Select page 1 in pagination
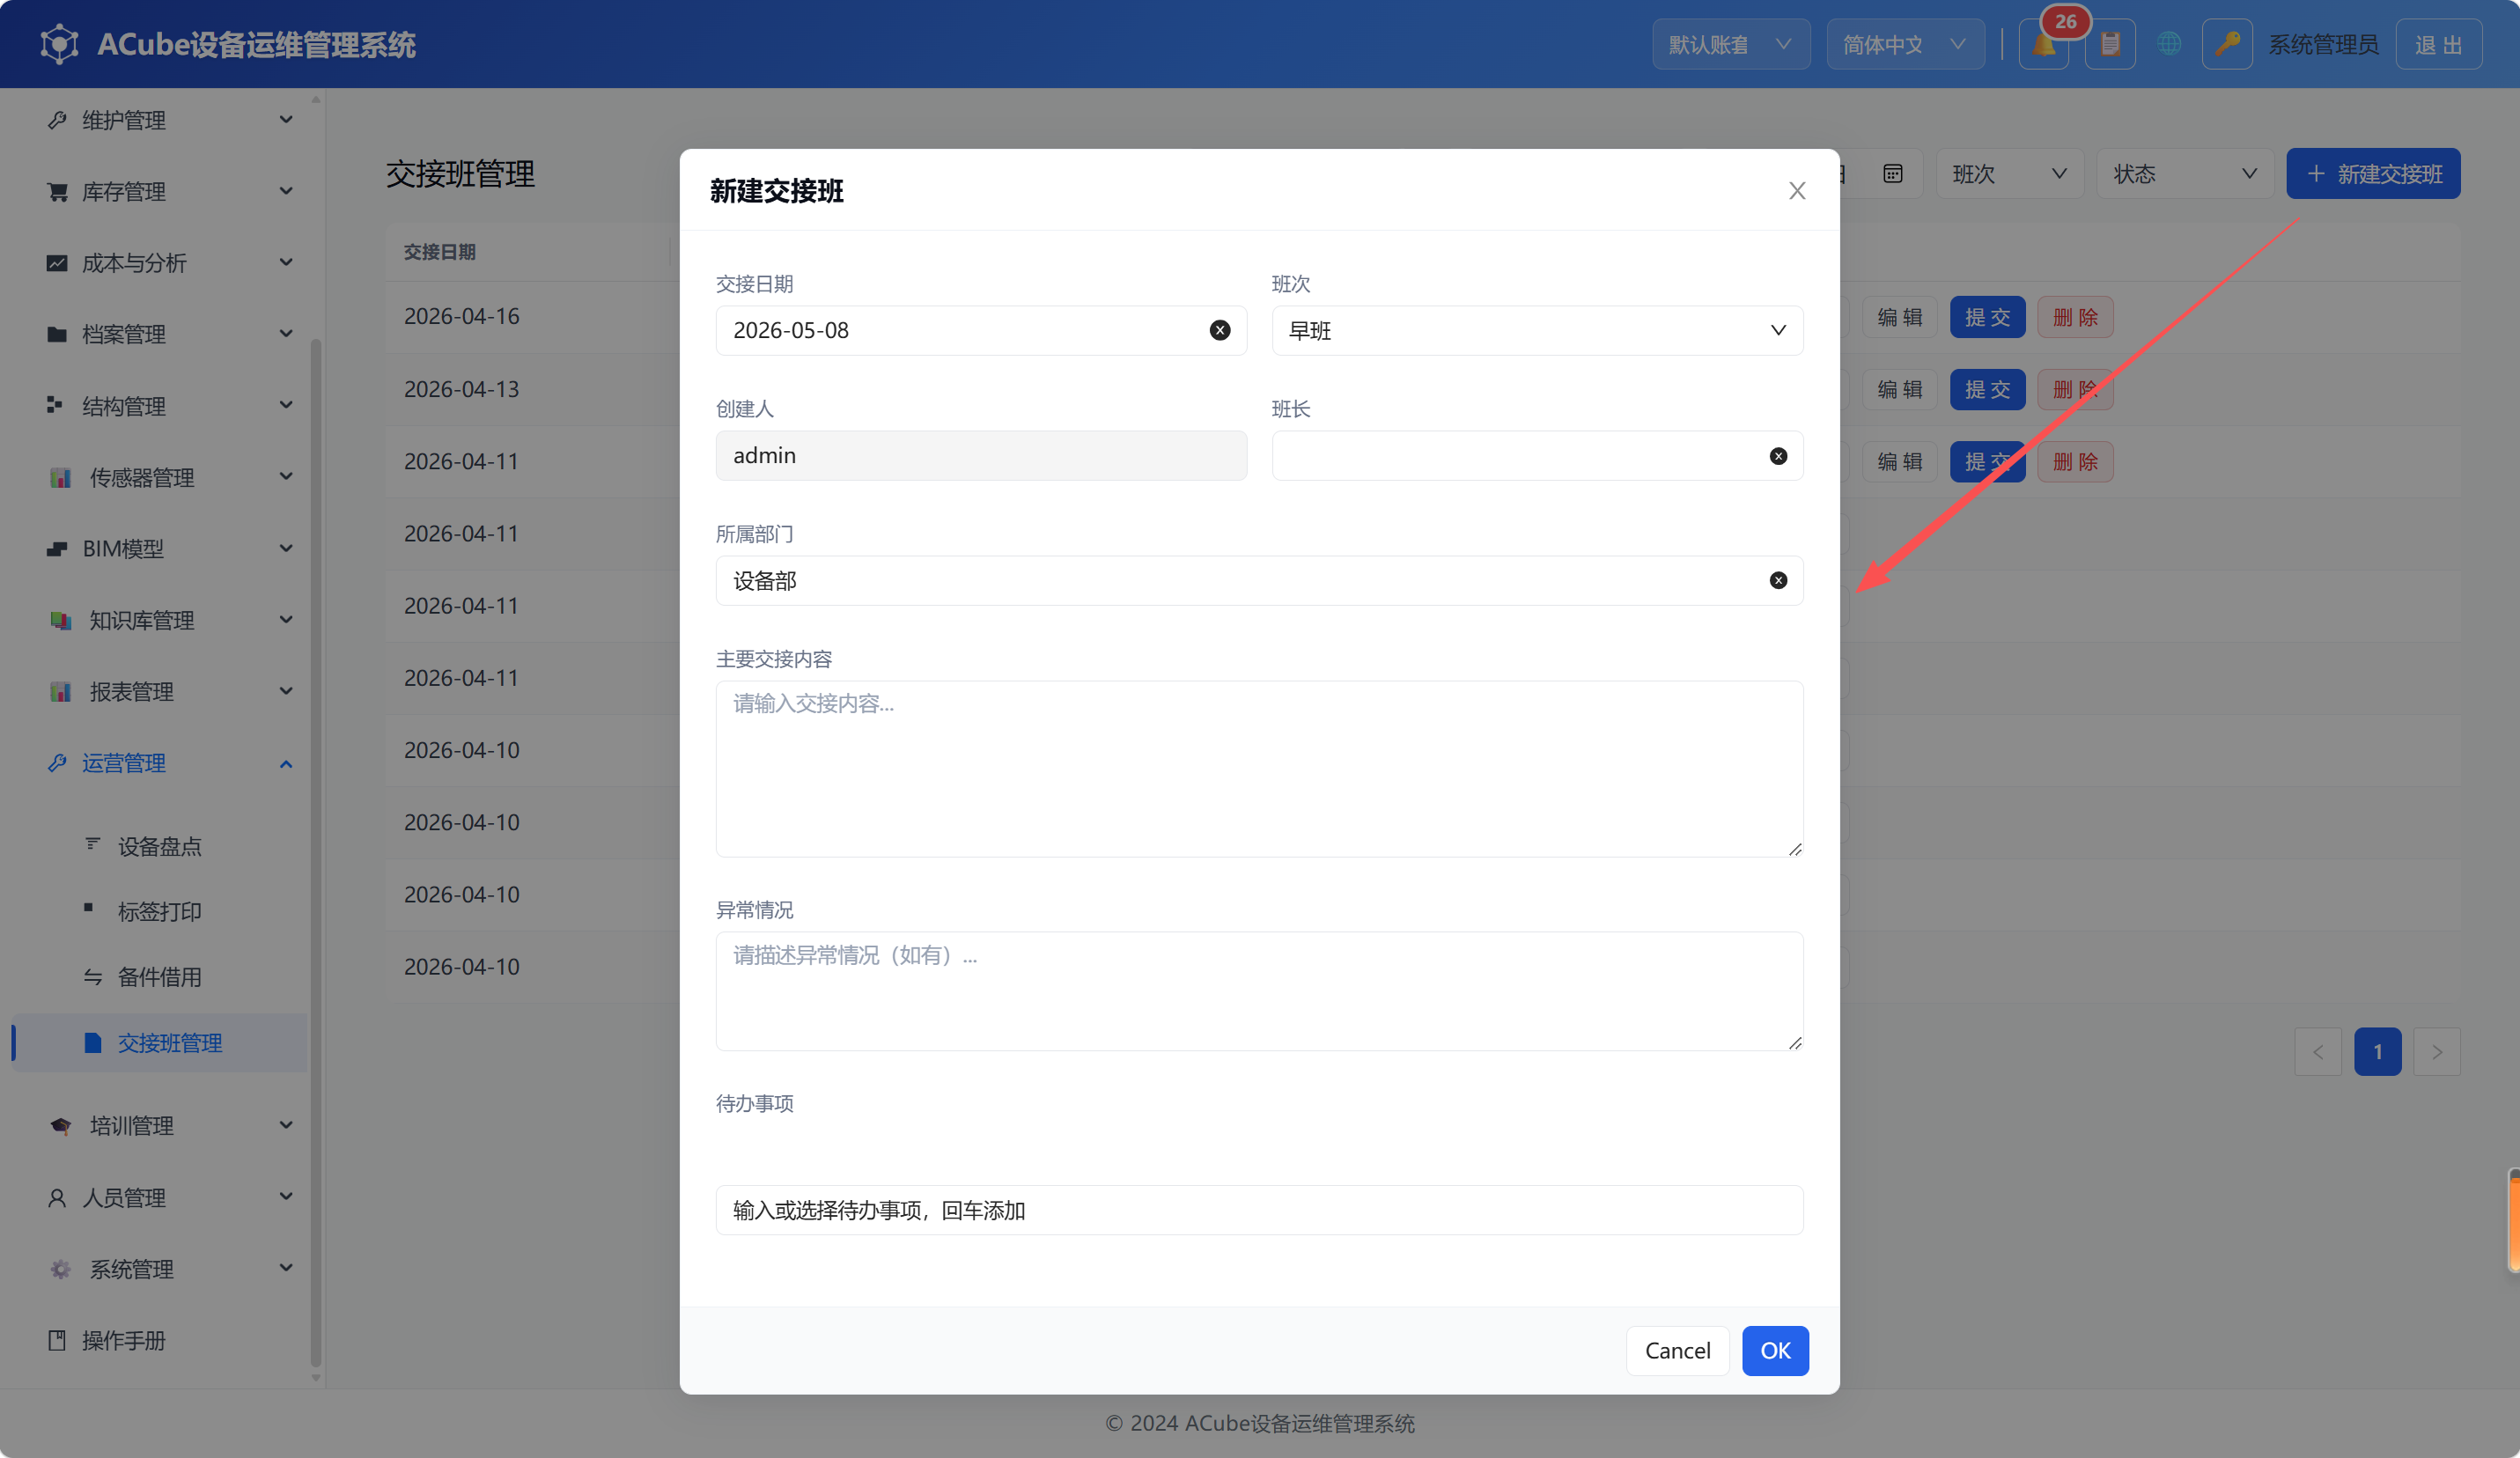Screen dimensions: 2520x1458 pos(2378,1052)
